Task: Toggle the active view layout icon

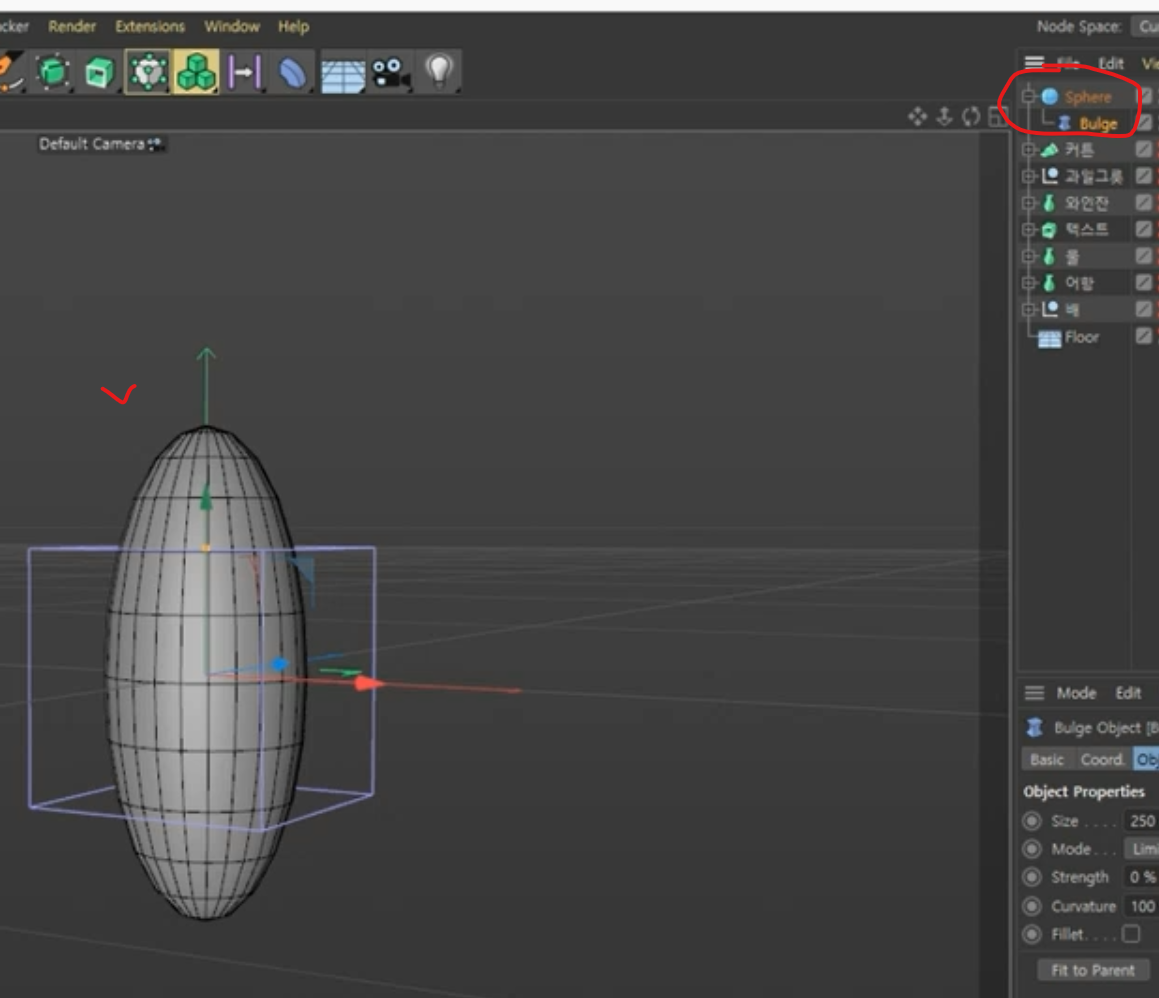Action: pos(998,116)
